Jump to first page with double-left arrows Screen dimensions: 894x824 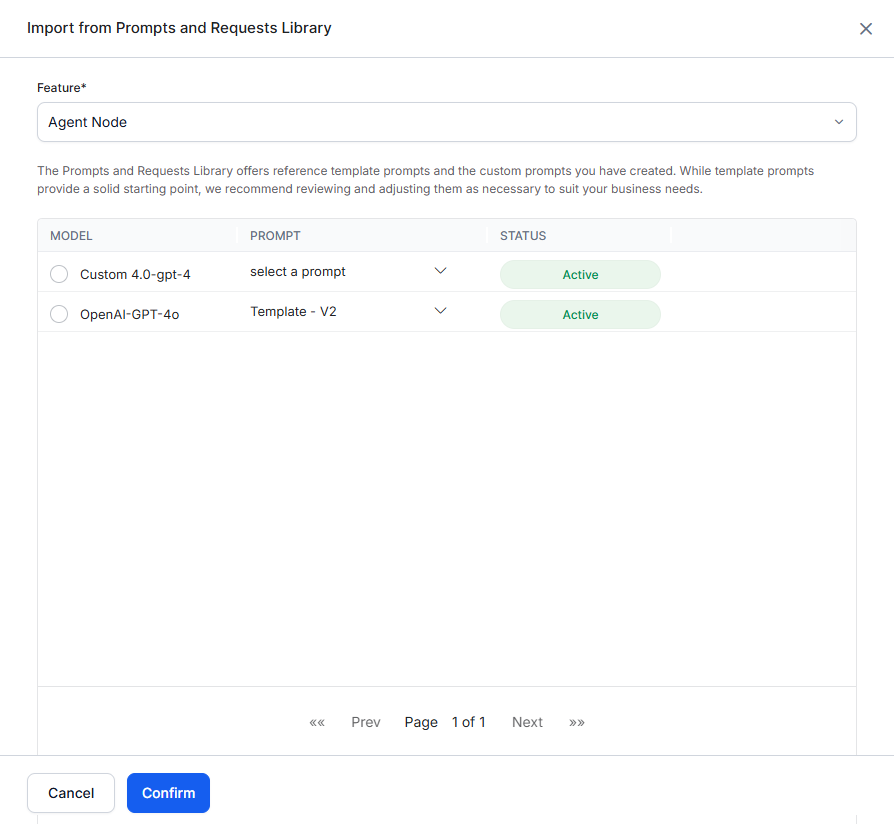(x=317, y=722)
